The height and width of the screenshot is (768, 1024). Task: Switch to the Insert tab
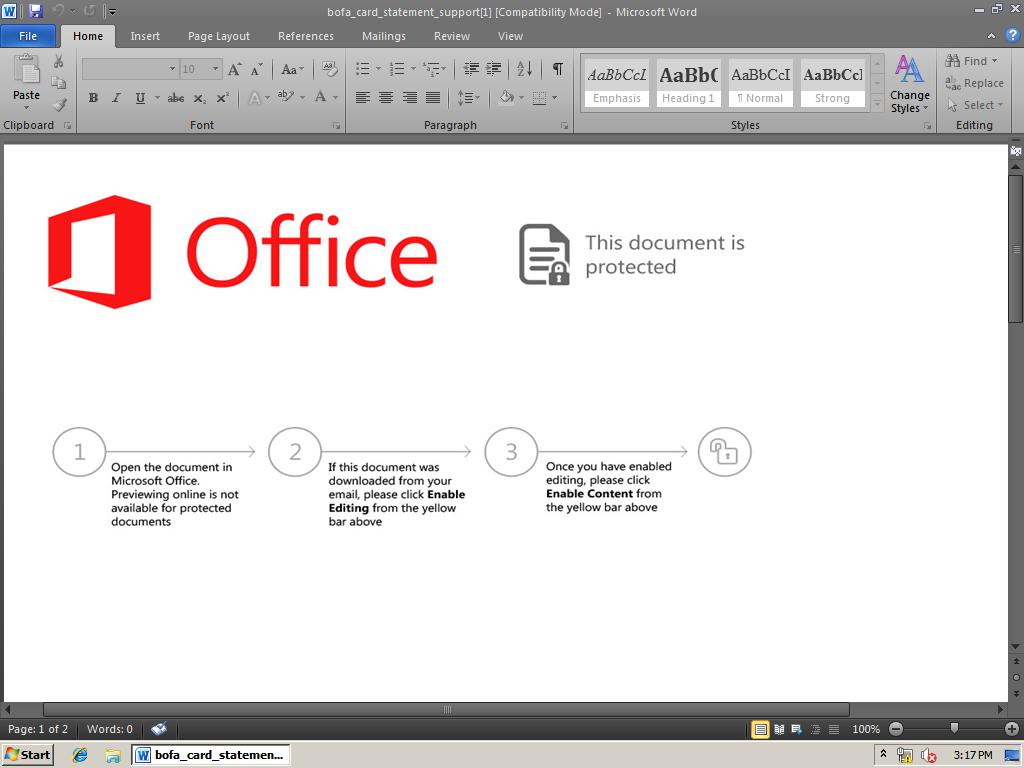click(x=145, y=36)
